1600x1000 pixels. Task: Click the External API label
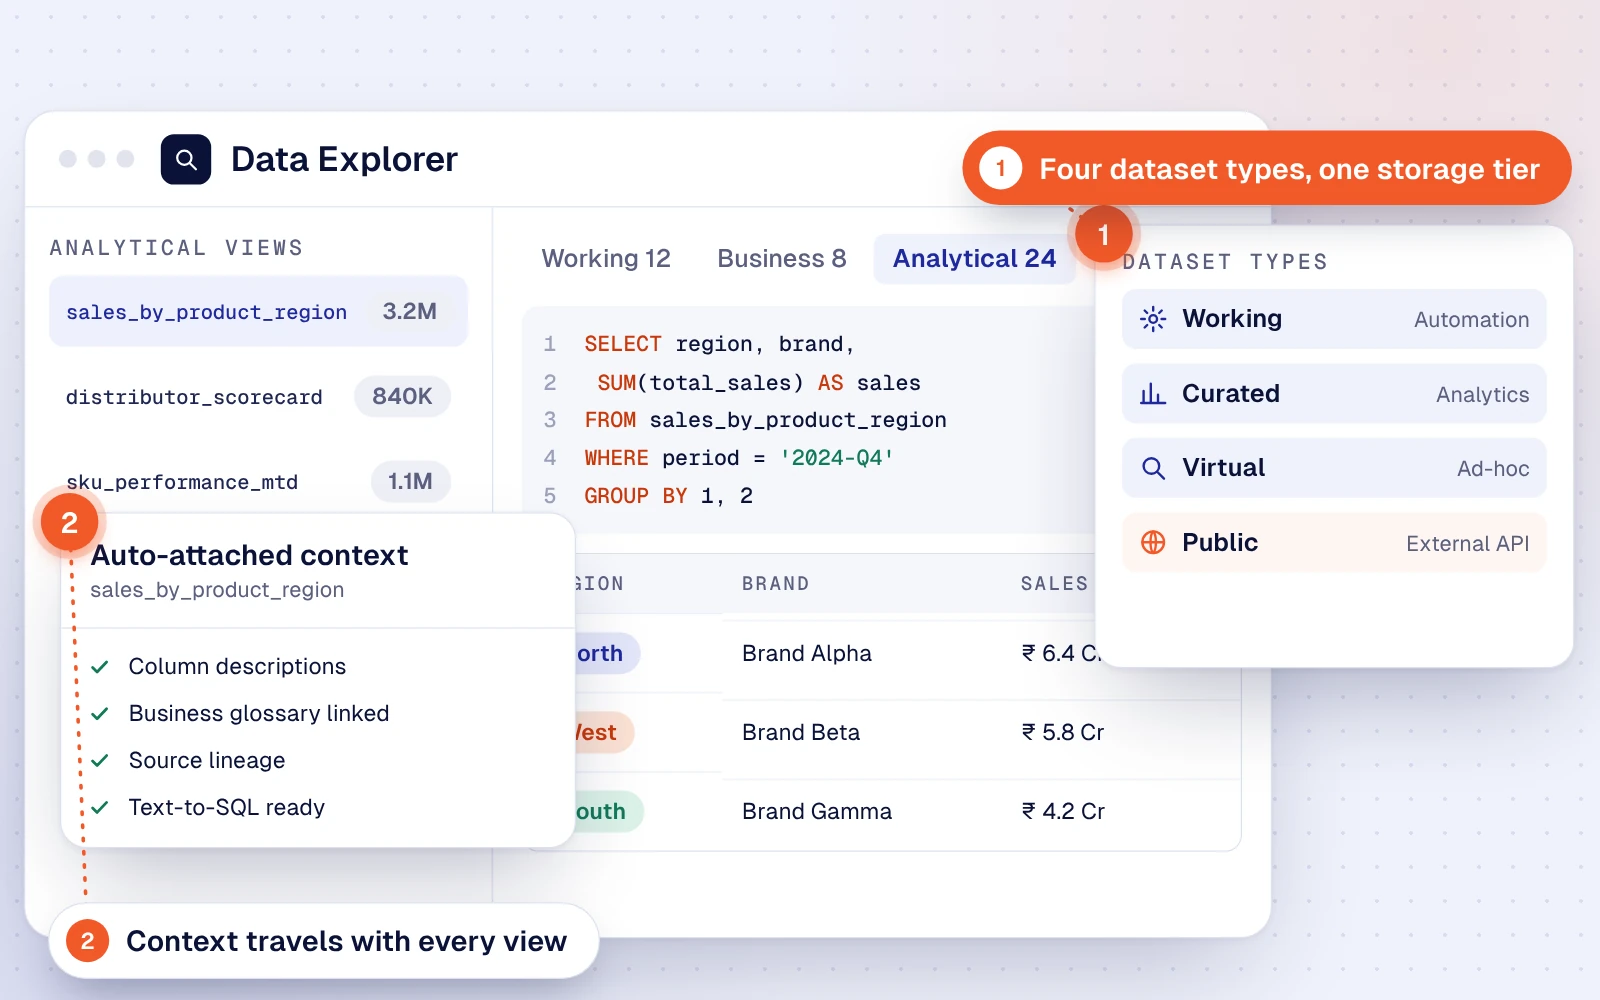[1467, 544]
